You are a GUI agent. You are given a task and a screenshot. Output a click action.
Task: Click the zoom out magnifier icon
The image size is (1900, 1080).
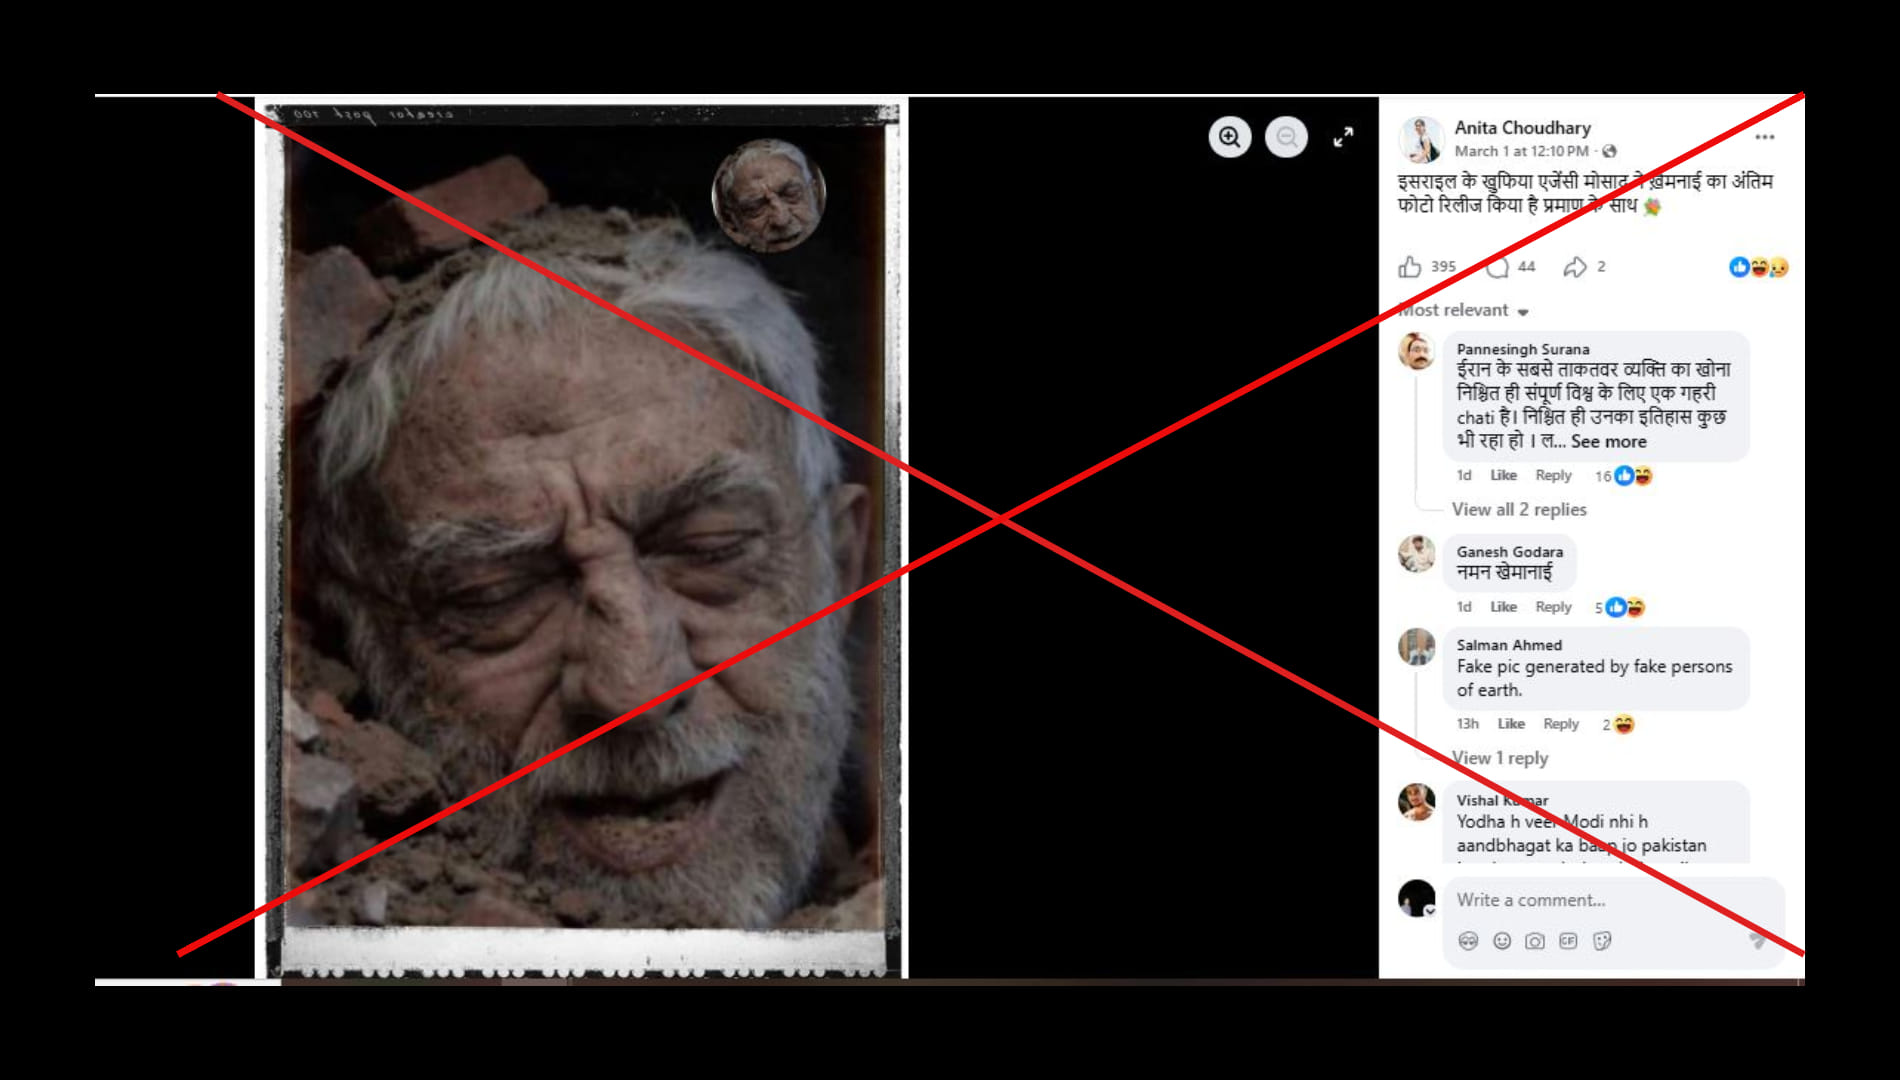(x=1286, y=137)
